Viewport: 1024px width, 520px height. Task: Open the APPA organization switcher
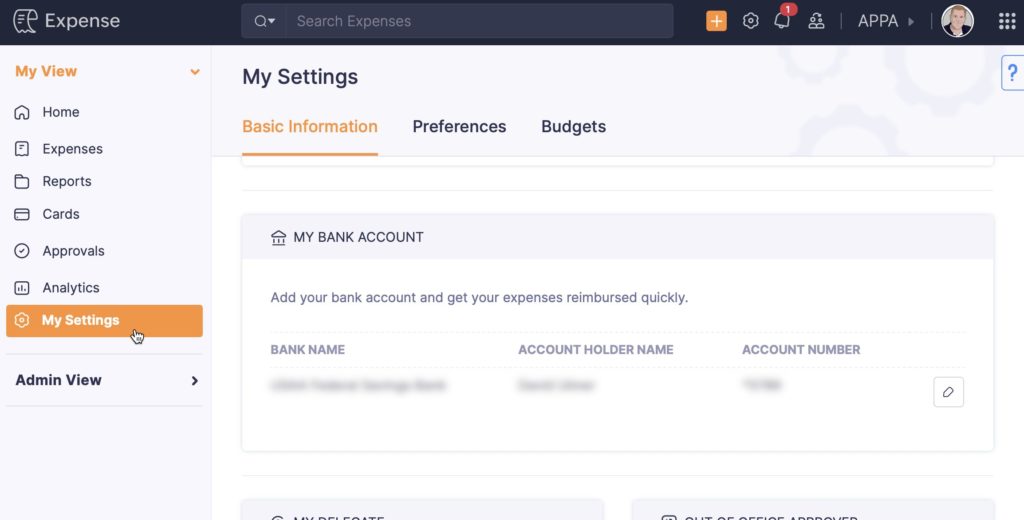(x=886, y=21)
